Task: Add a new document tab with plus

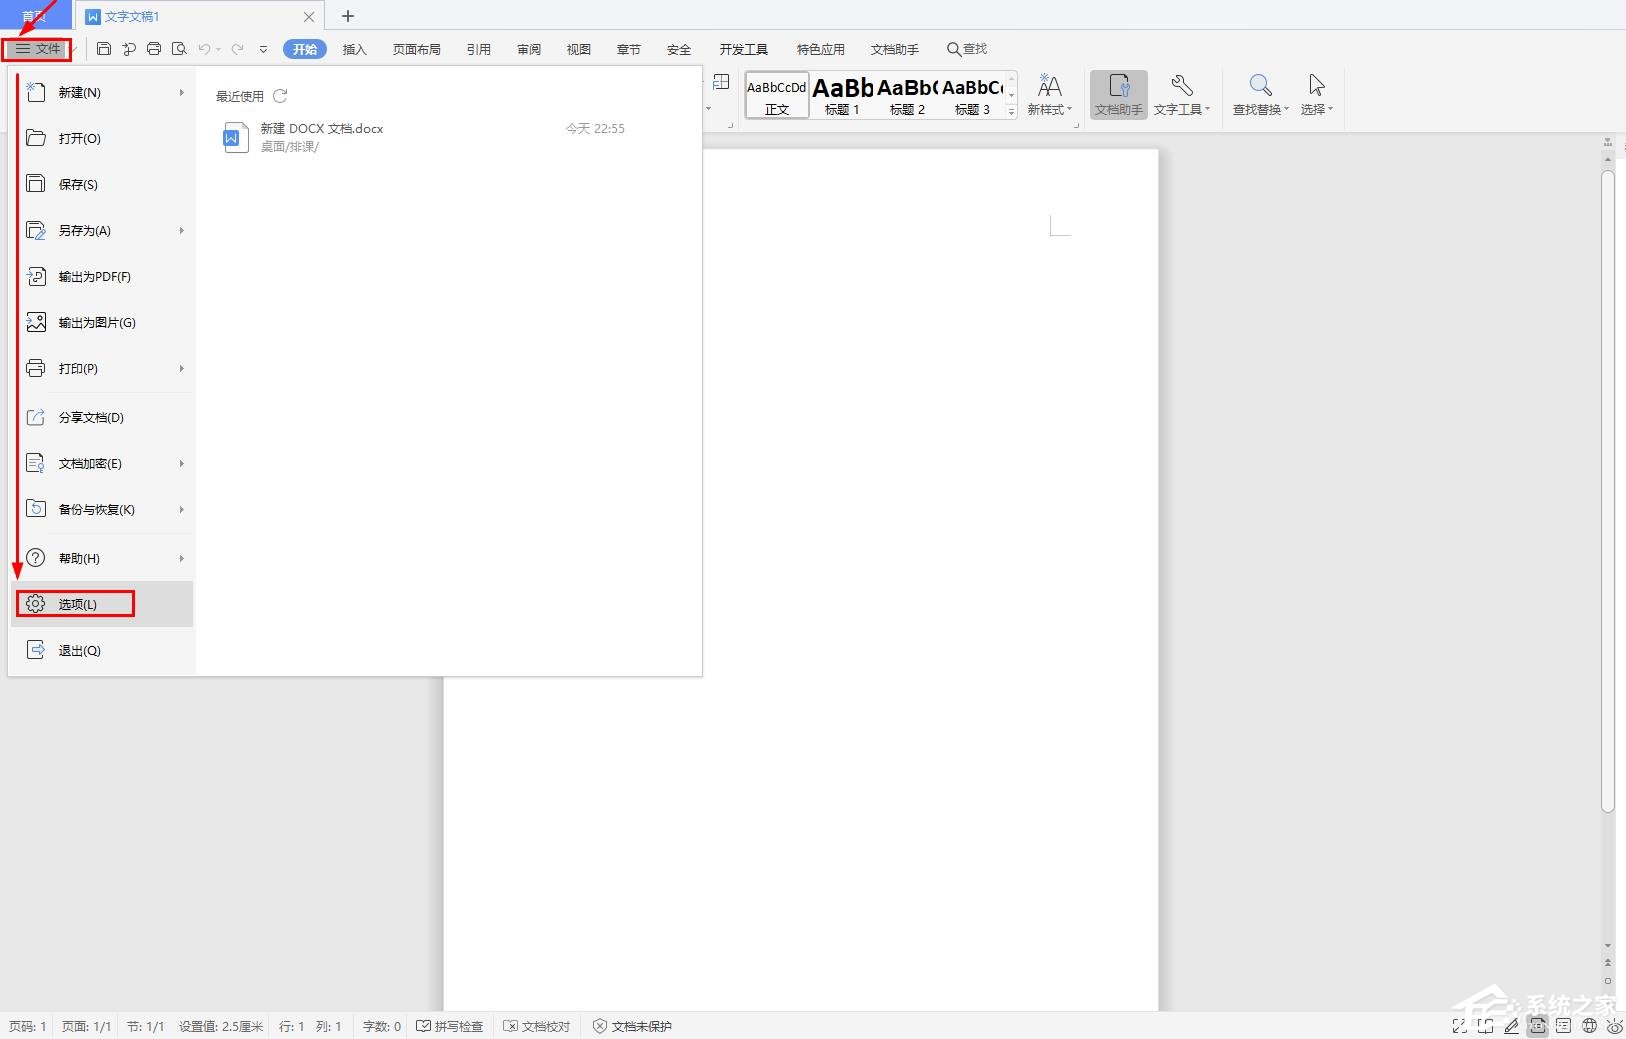Action: coord(348,16)
